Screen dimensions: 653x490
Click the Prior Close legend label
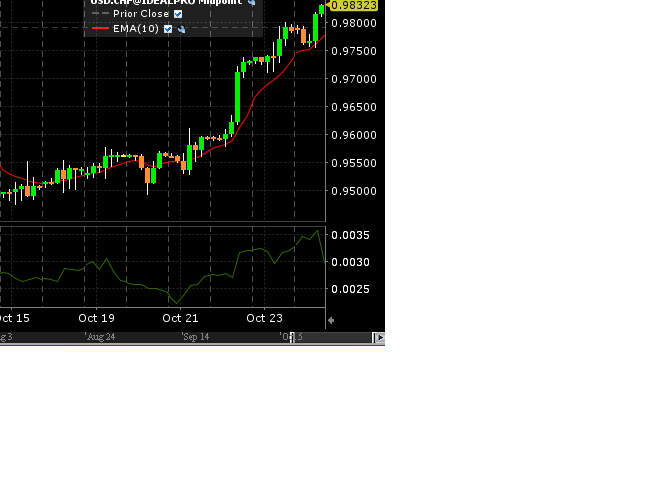141,14
